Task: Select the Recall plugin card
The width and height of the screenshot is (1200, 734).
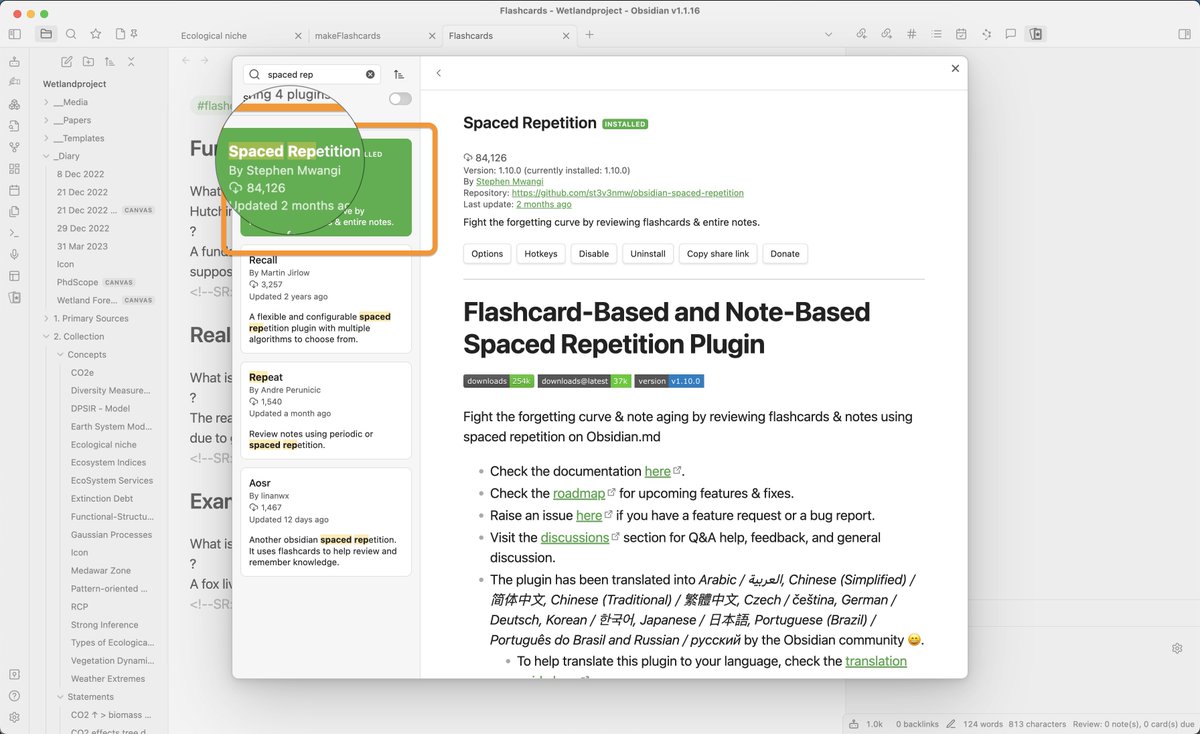Action: coord(326,299)
